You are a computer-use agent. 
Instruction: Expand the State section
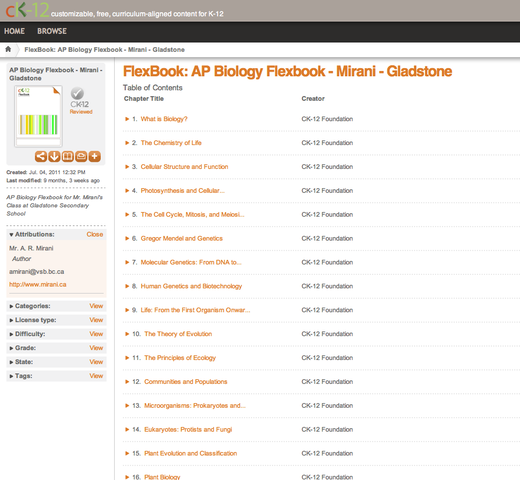click(11, 362)
